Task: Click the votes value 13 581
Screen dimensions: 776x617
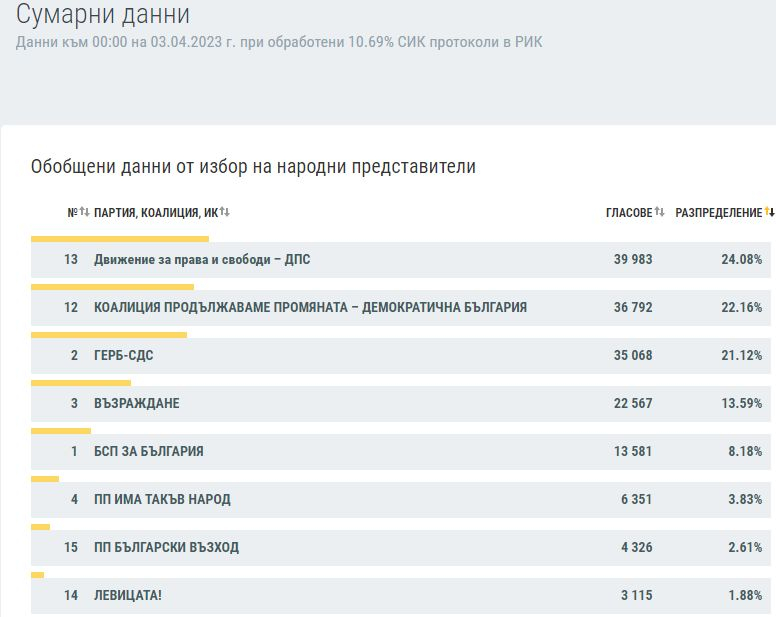Action: coord(633,451)
